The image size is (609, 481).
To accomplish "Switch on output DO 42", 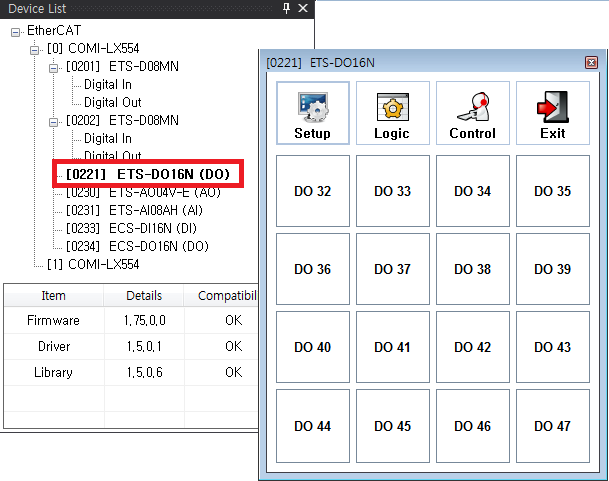I will (472, 347).
